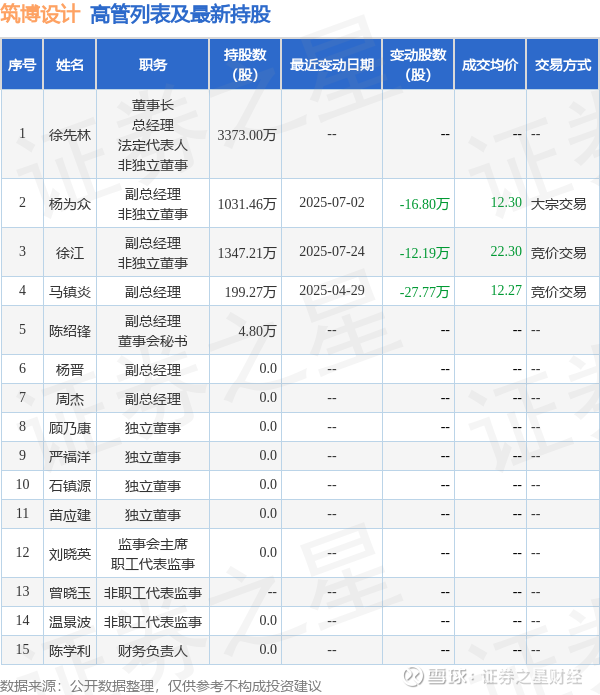The width and height of the screenshot is (600, 695).
Task: Select the name 徐先林
Action: 70,135
